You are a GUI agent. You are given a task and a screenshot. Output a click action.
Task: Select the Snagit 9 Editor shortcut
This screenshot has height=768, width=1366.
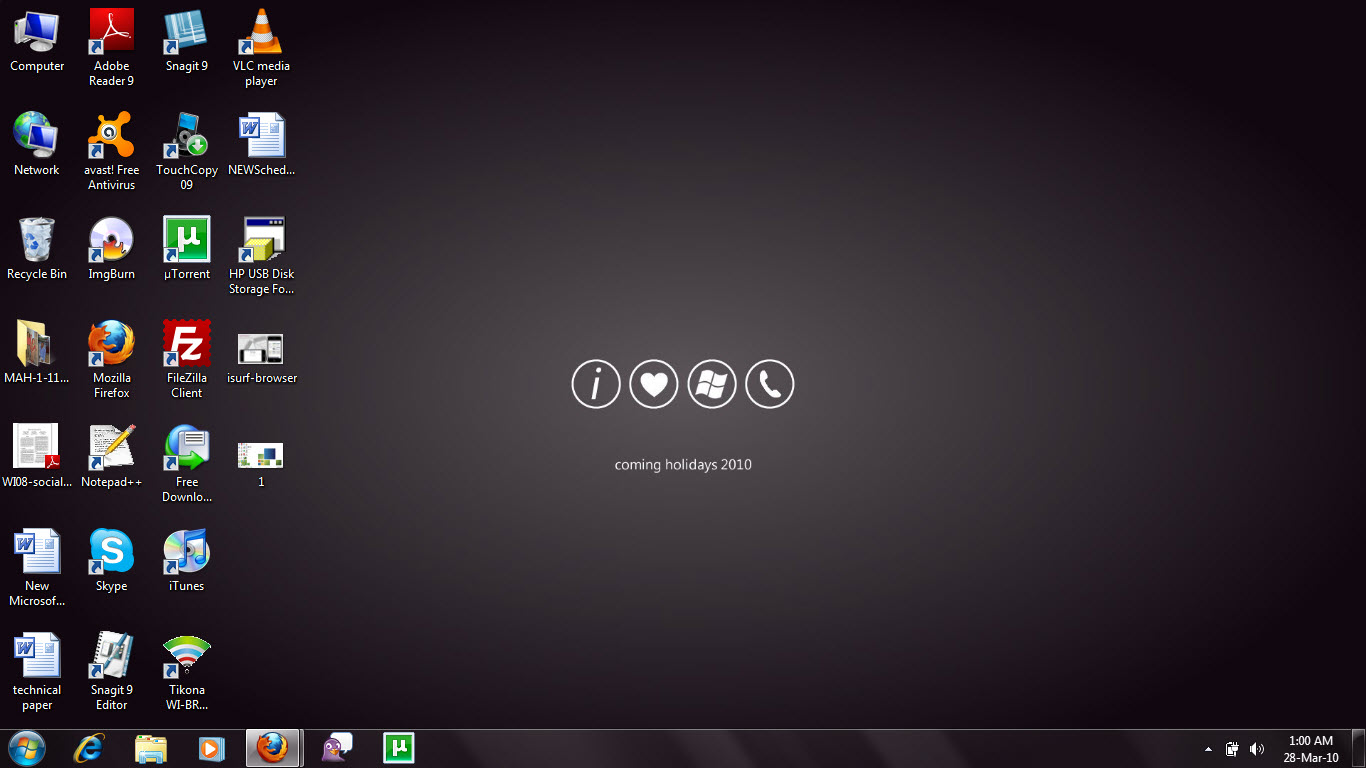coord(111,671)
